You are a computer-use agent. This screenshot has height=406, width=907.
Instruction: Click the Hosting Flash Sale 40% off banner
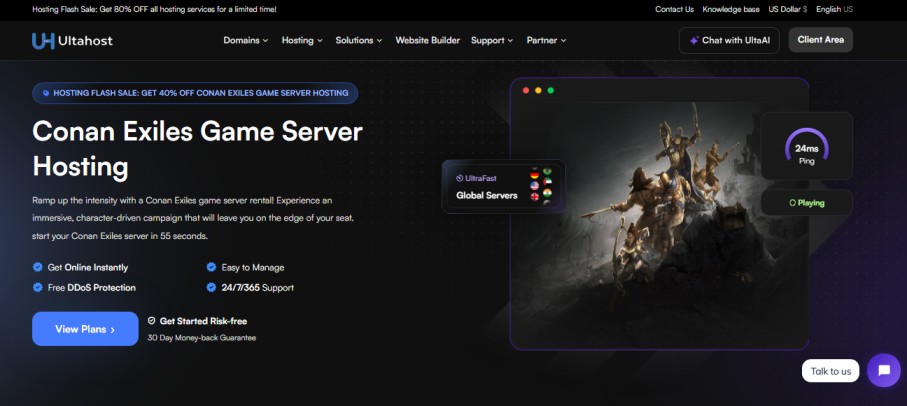[195, 93]
